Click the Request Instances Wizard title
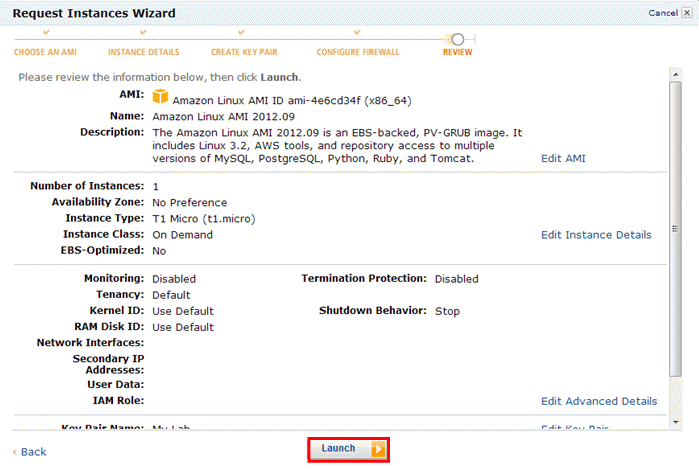 94,13
